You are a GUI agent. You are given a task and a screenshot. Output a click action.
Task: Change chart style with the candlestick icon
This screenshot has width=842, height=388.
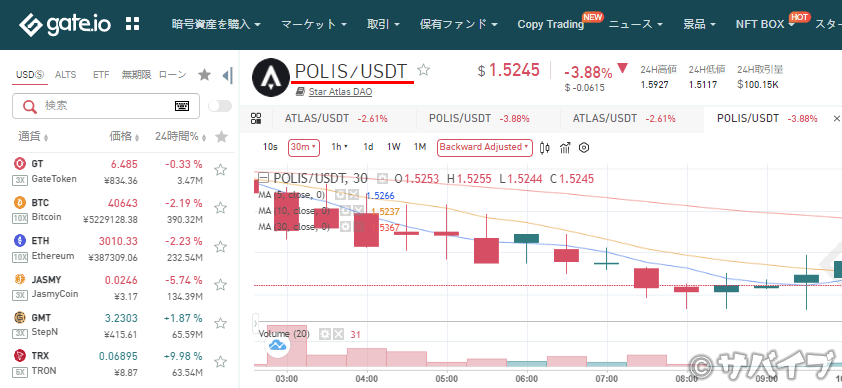545,148
